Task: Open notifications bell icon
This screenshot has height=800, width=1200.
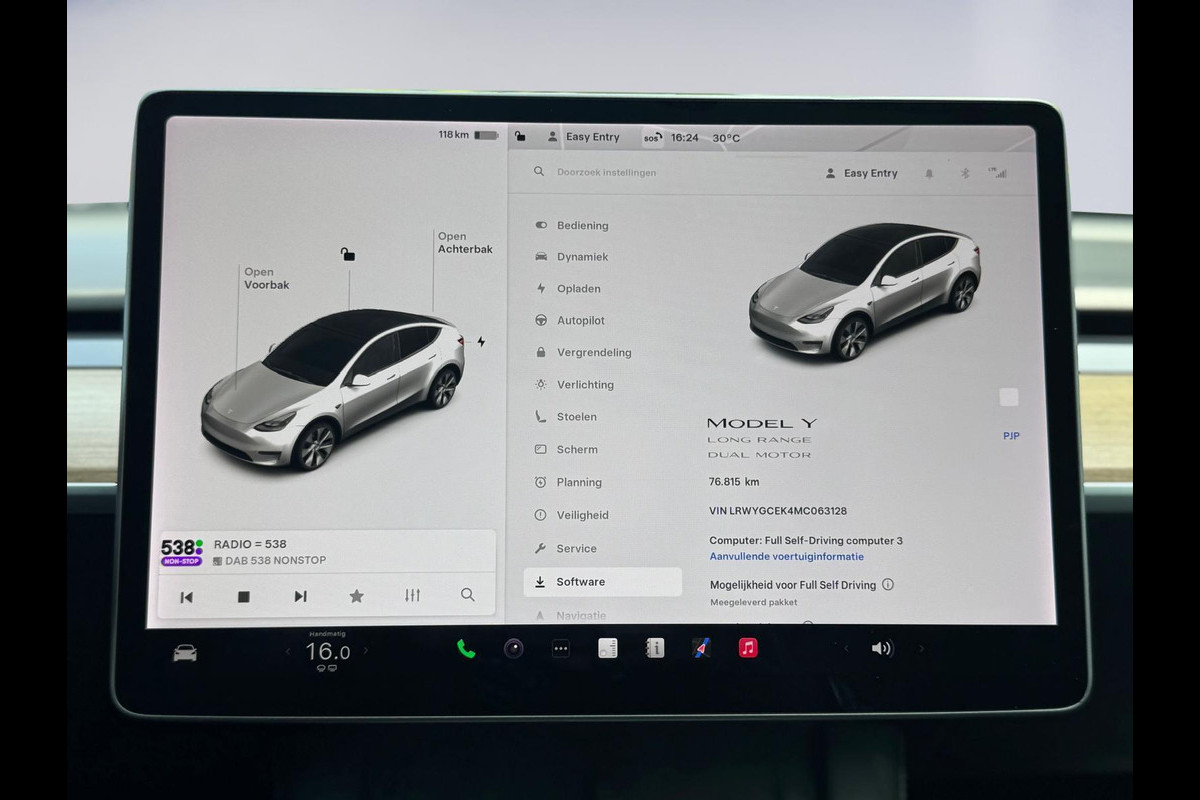Action: pos(929,173)
